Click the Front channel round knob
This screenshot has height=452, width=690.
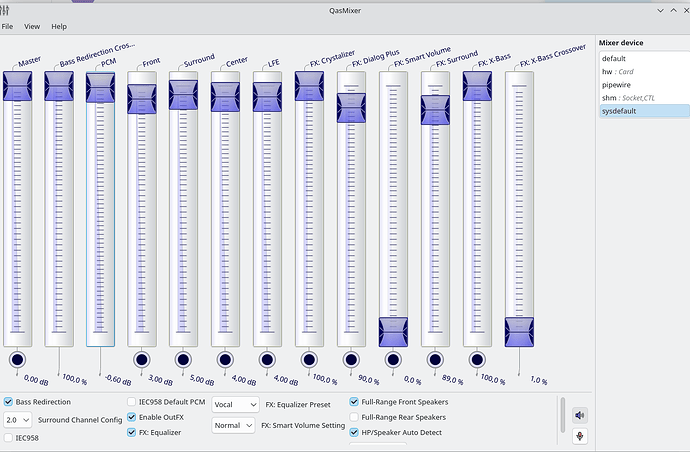[142, 359]
